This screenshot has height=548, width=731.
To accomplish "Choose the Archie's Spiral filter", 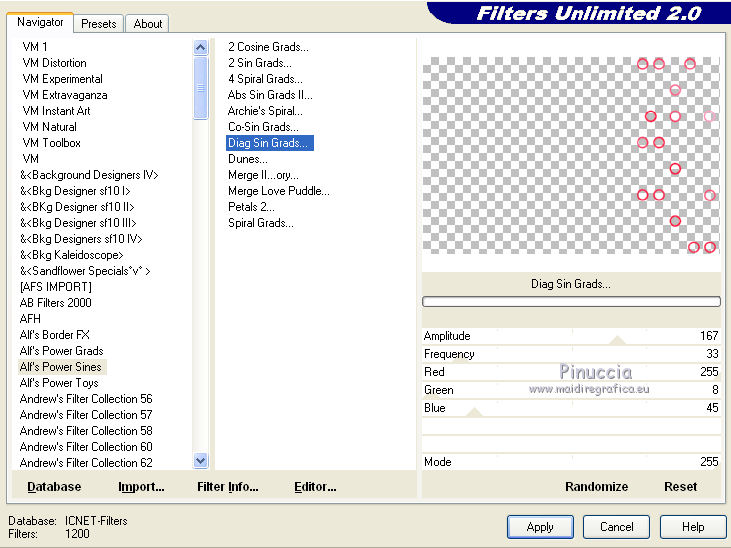I will coord(265,111).
